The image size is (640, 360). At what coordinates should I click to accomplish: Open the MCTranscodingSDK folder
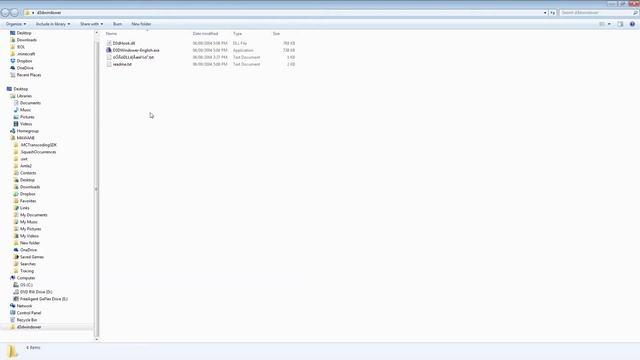pyautogui.click(x=38, y=145)
